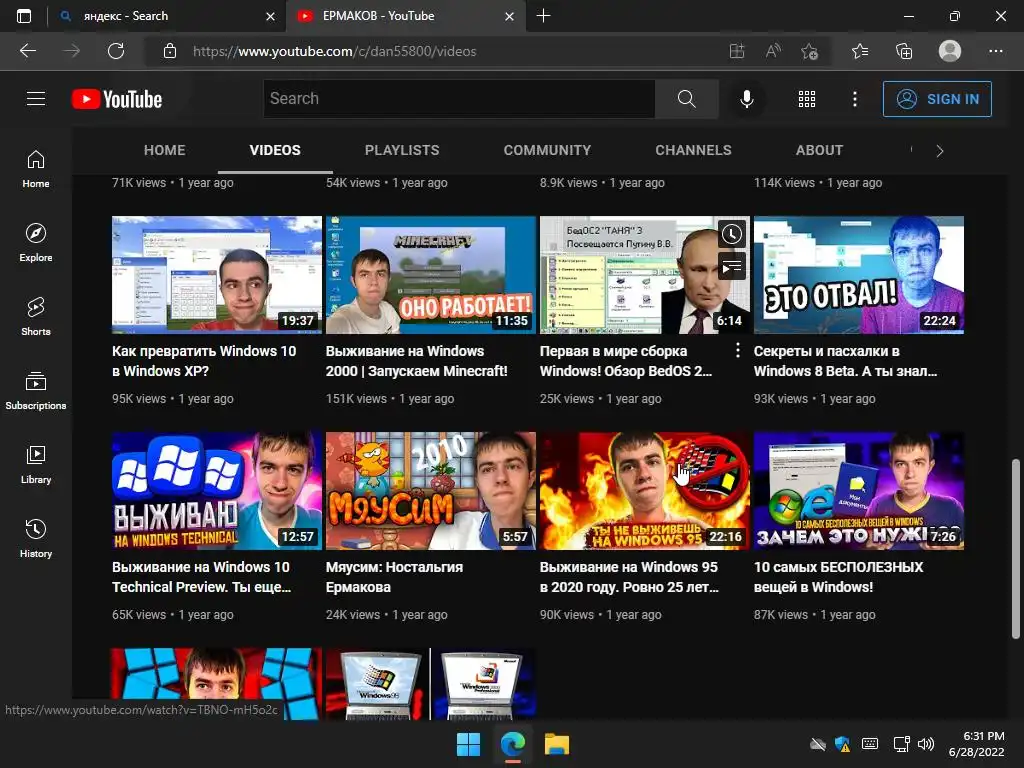Click into the YouTube Search field
The height and width of the screenshot is (768, 1024).
tap(459, 99)
